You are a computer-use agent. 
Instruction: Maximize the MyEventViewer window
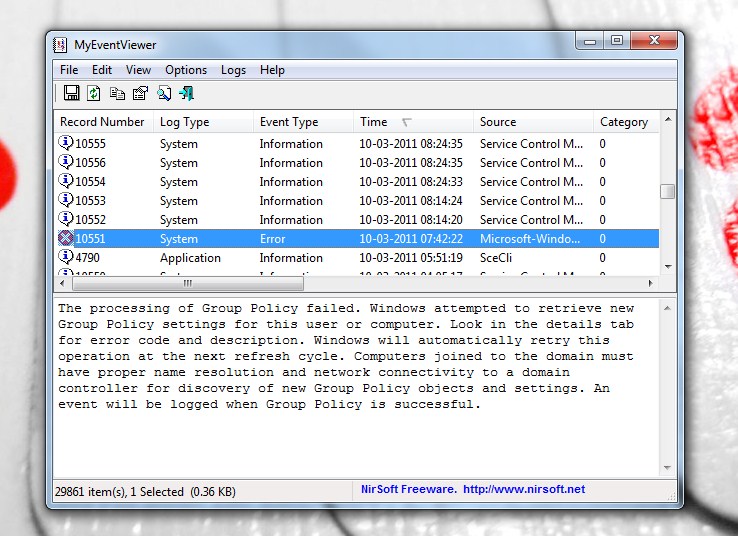tap(617, 40)
